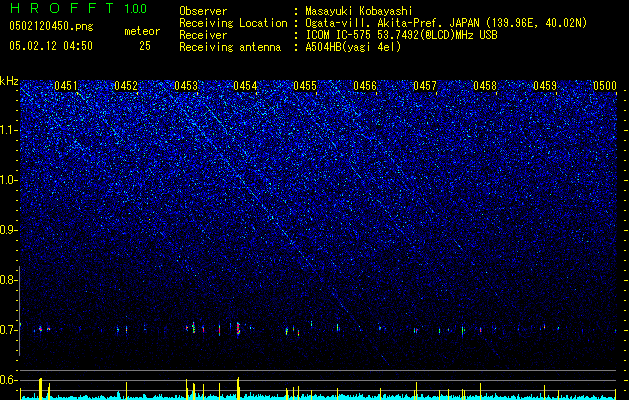Click the time marker 0455

[x=305, y=86]
